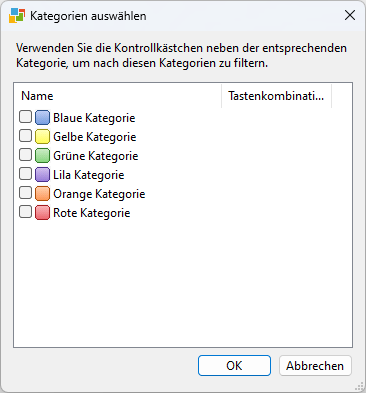
Task: Check the Blaue Kategorie checkbox
Action: 25,117
